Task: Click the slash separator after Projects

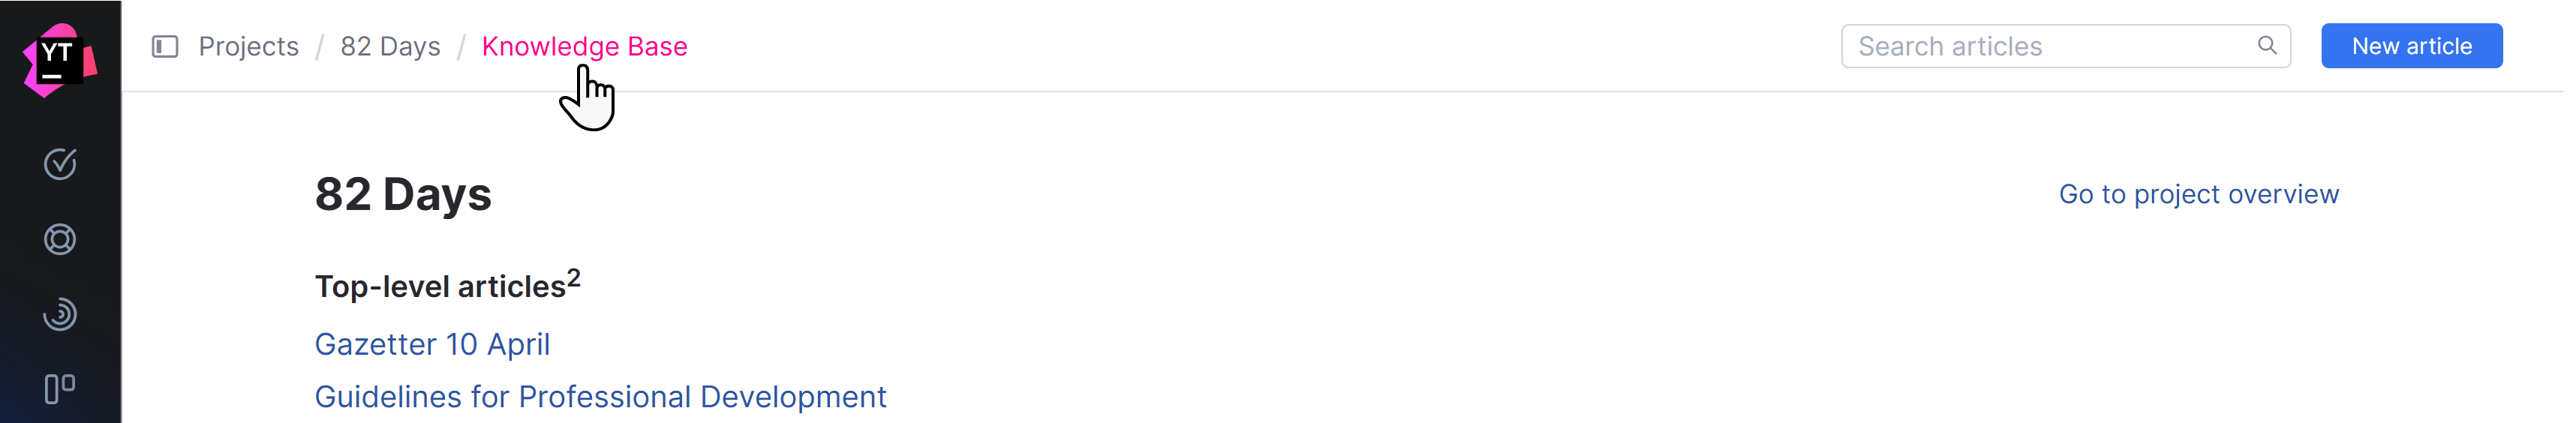Action: click(x=320, y=47)
